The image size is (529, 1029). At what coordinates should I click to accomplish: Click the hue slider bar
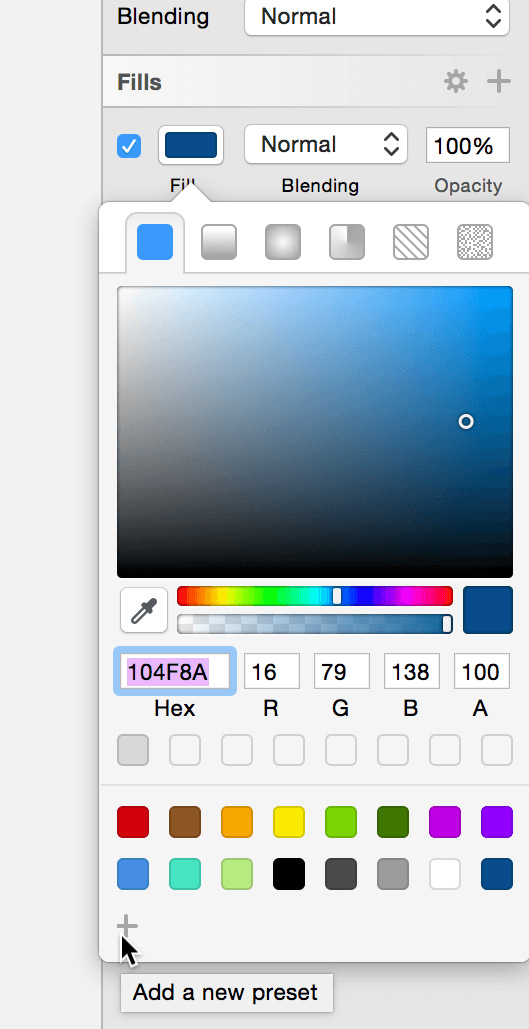(315, 596)
